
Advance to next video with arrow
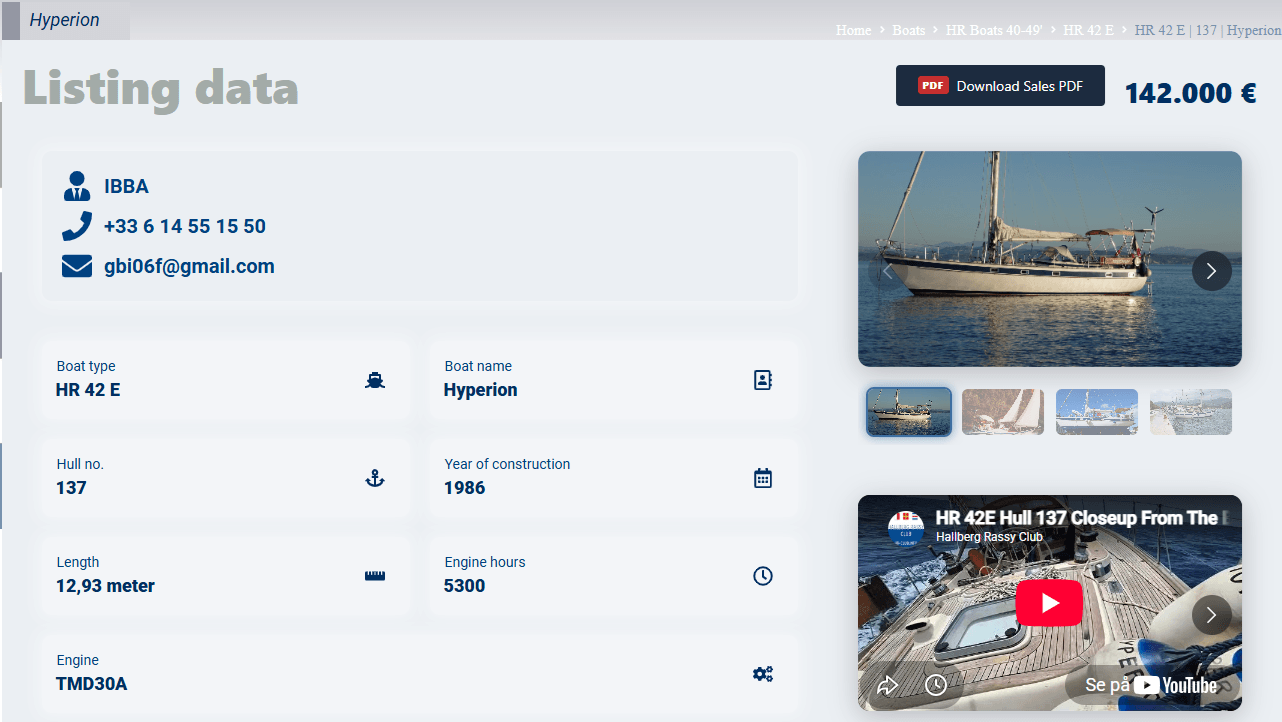1212,615
